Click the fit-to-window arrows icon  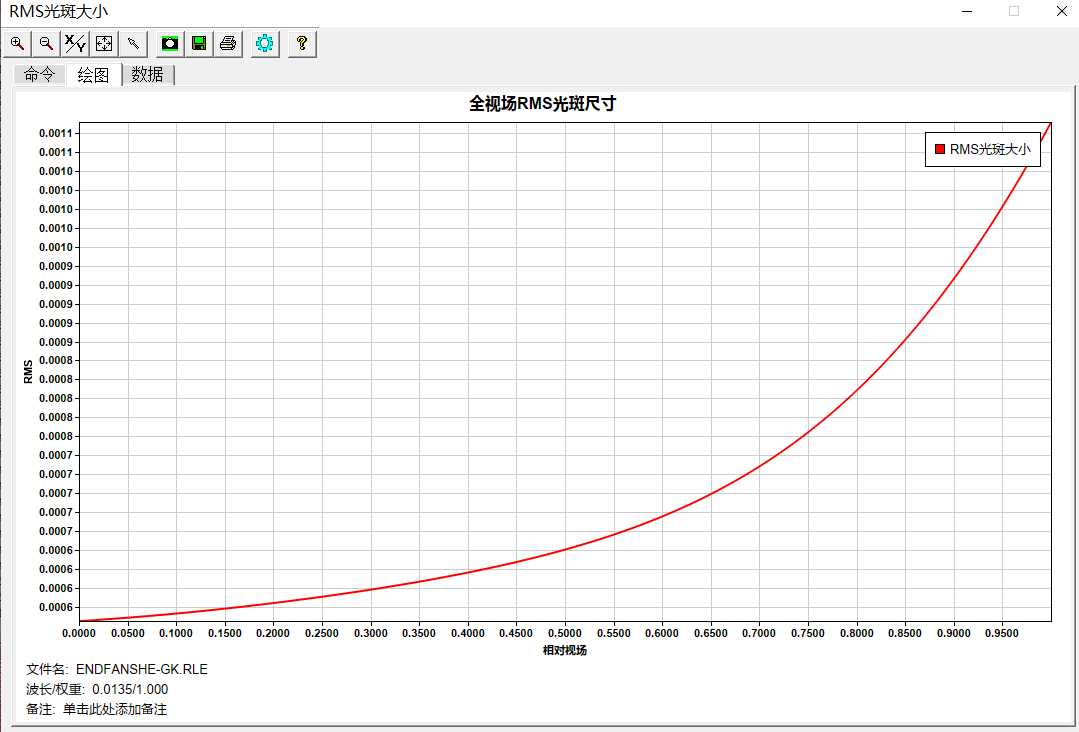pyautogui.click(x=104, y=44)
